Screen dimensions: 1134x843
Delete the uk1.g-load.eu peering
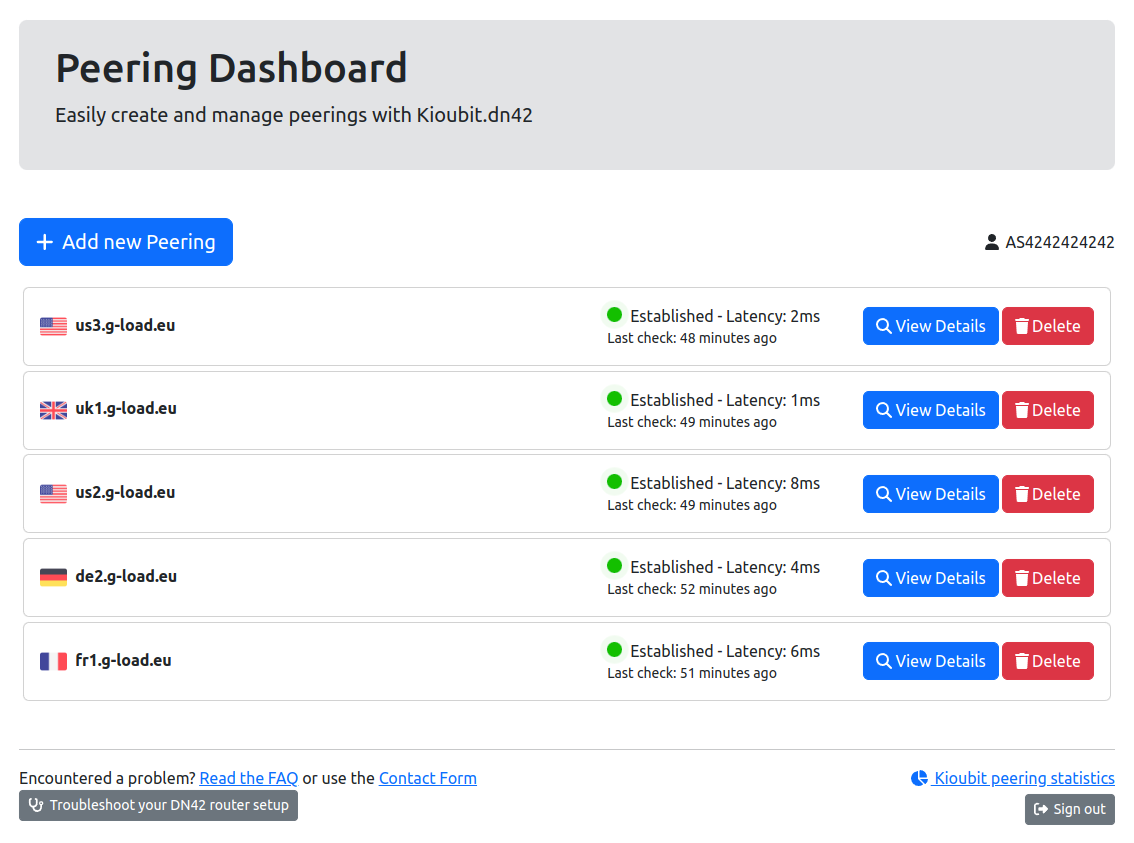(x=1047, y=410)
